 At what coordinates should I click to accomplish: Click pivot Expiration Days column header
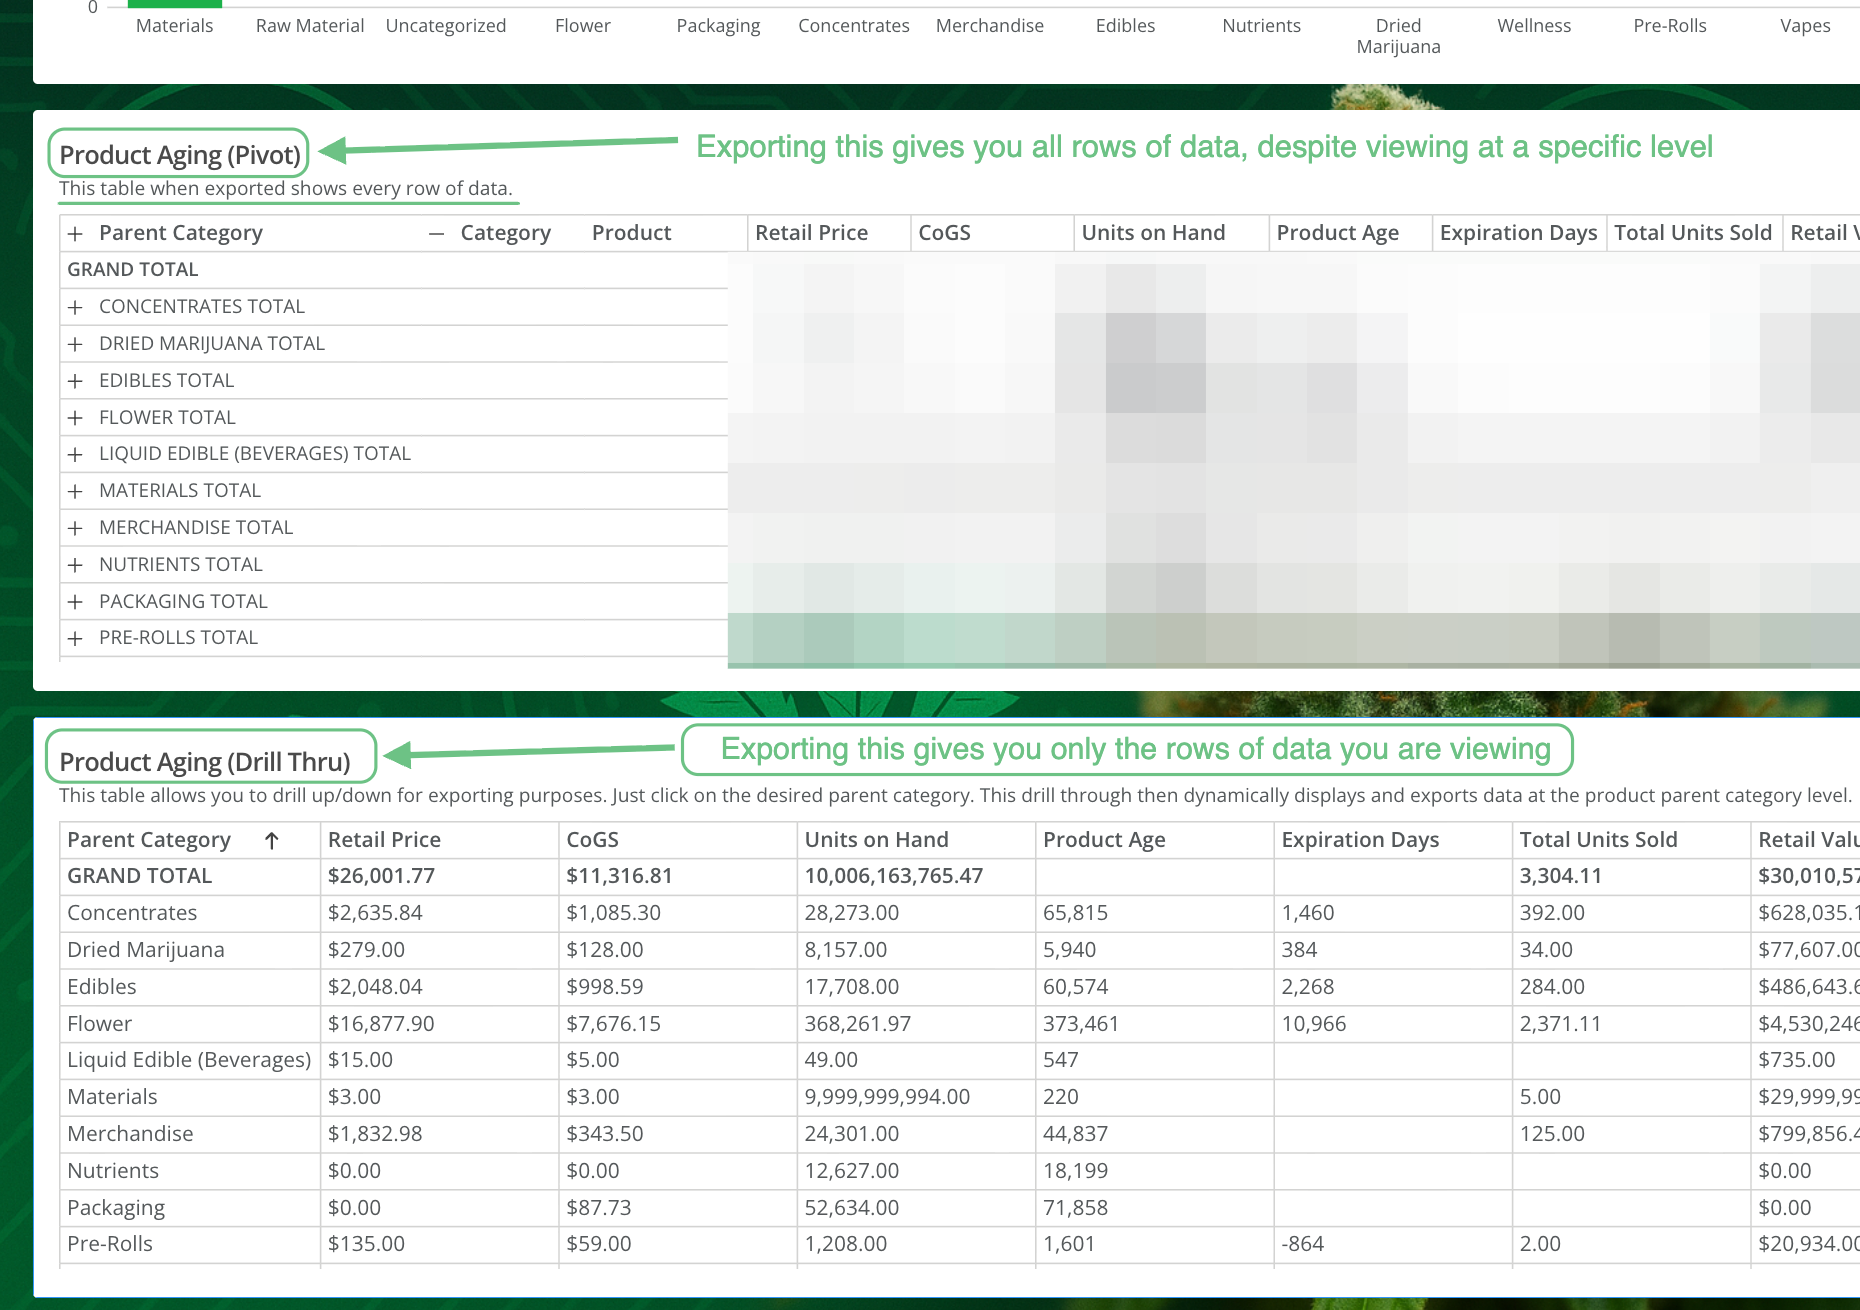click(x=1518, y=233)
